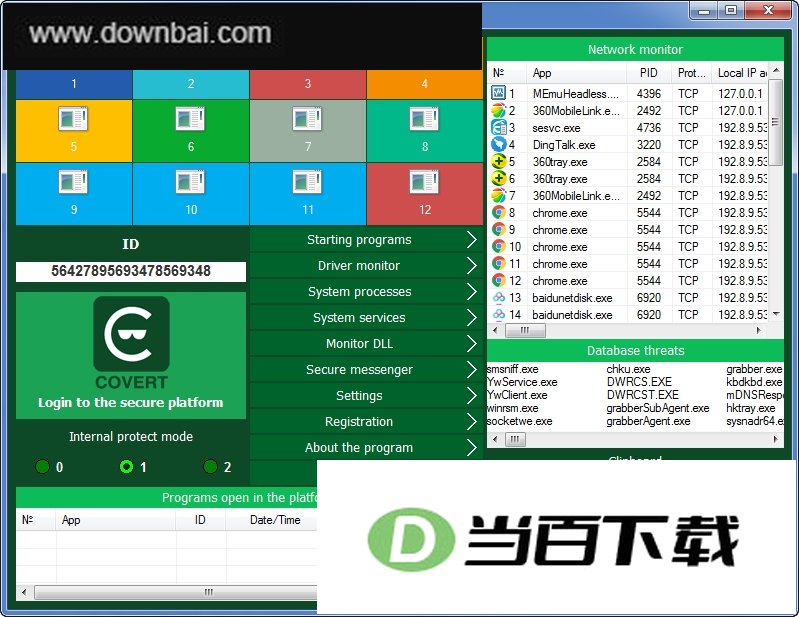Viewport: 799px width, 617px height.
Task: Click MEmuHeadless icon in row 1
Action: pos(498,93)
